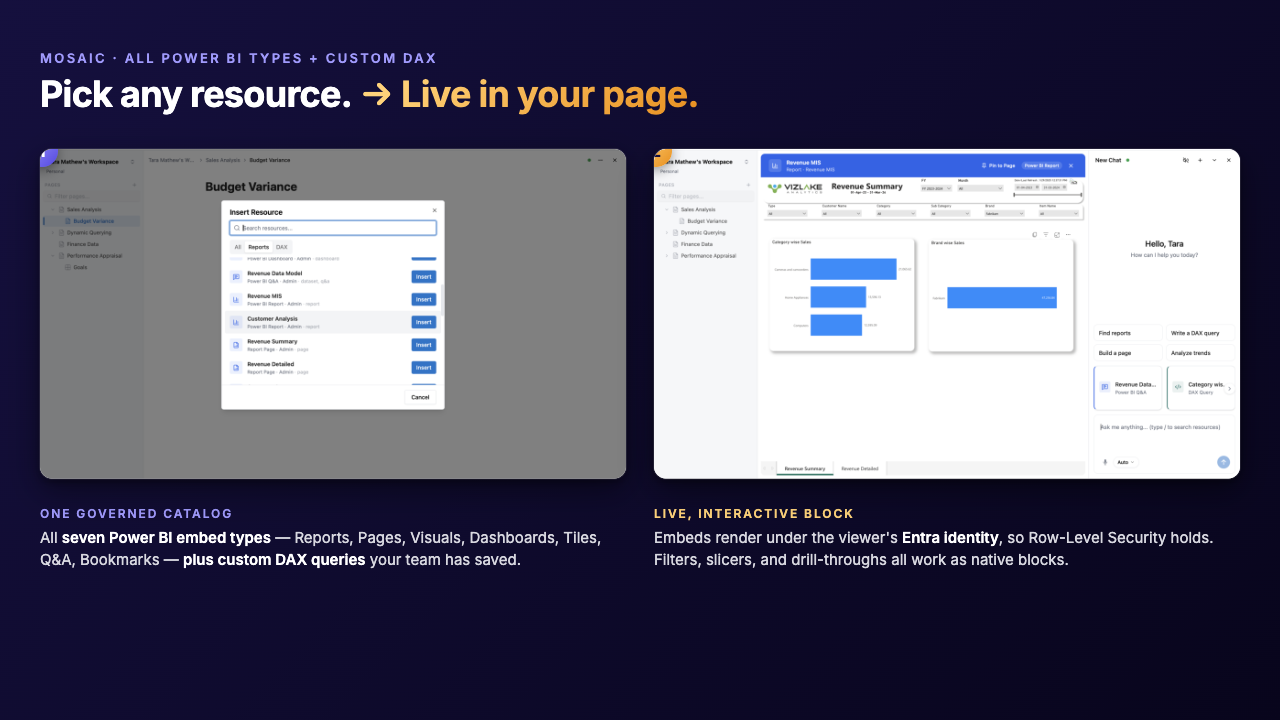1280x720 pixels.
Task: Expand the Performance Appraisal node in the right sidebar
Action: pos(667,255)
